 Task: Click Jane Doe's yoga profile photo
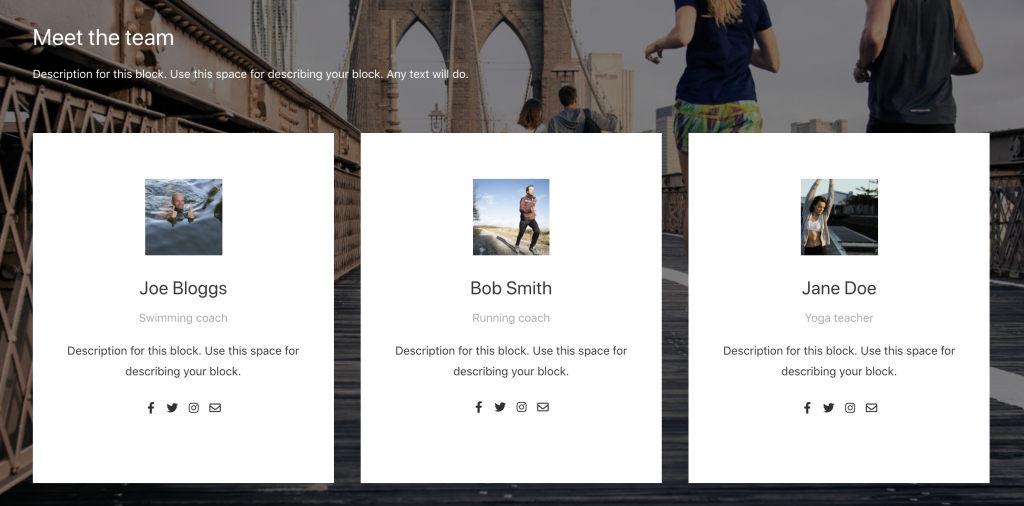[839, 217]
